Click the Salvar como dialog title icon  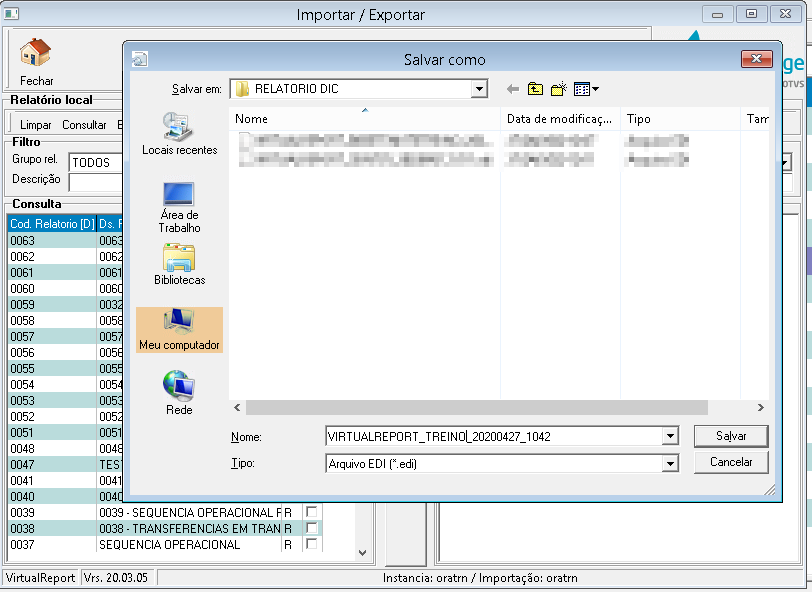pos(140,60)
